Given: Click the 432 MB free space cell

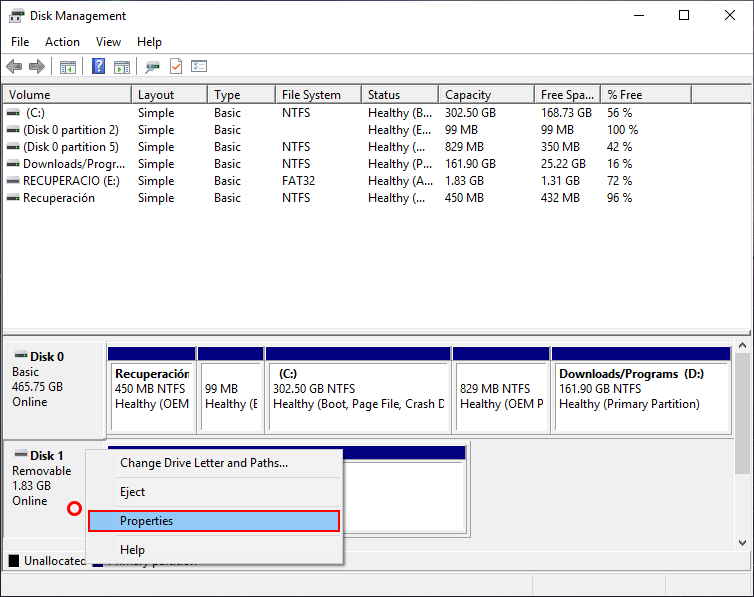Looking at the screenshot, I should click(x=560, y=198).
